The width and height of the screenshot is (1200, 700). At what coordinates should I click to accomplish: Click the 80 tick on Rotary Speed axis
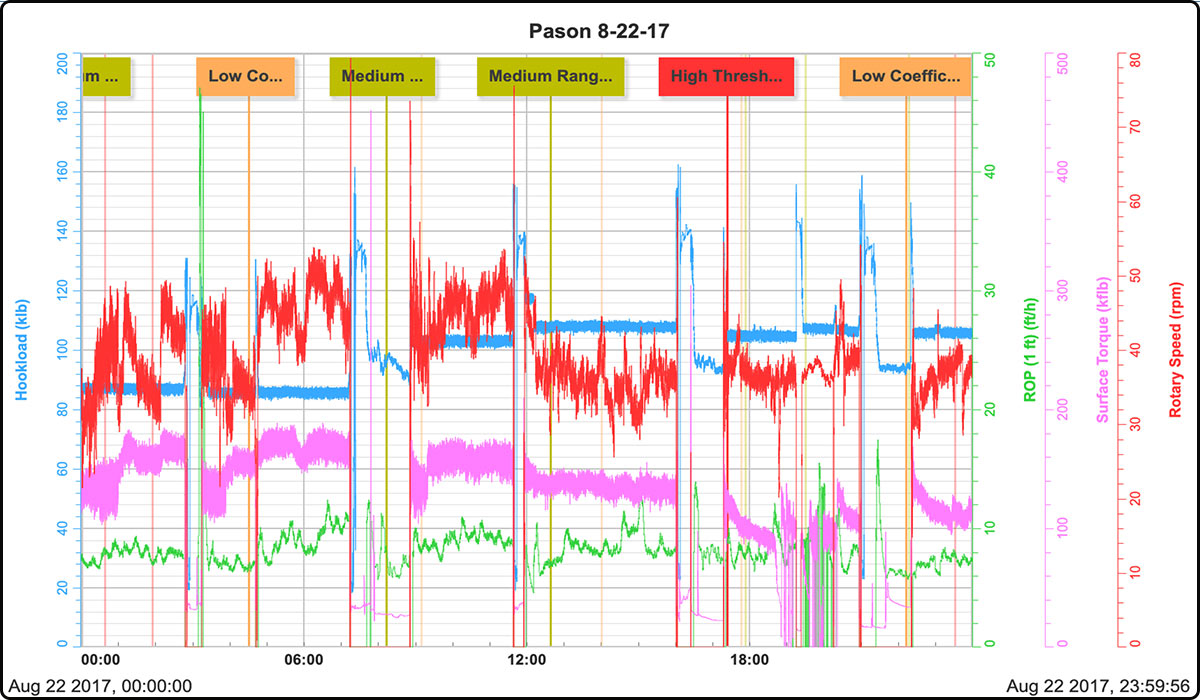(1135, 59)
